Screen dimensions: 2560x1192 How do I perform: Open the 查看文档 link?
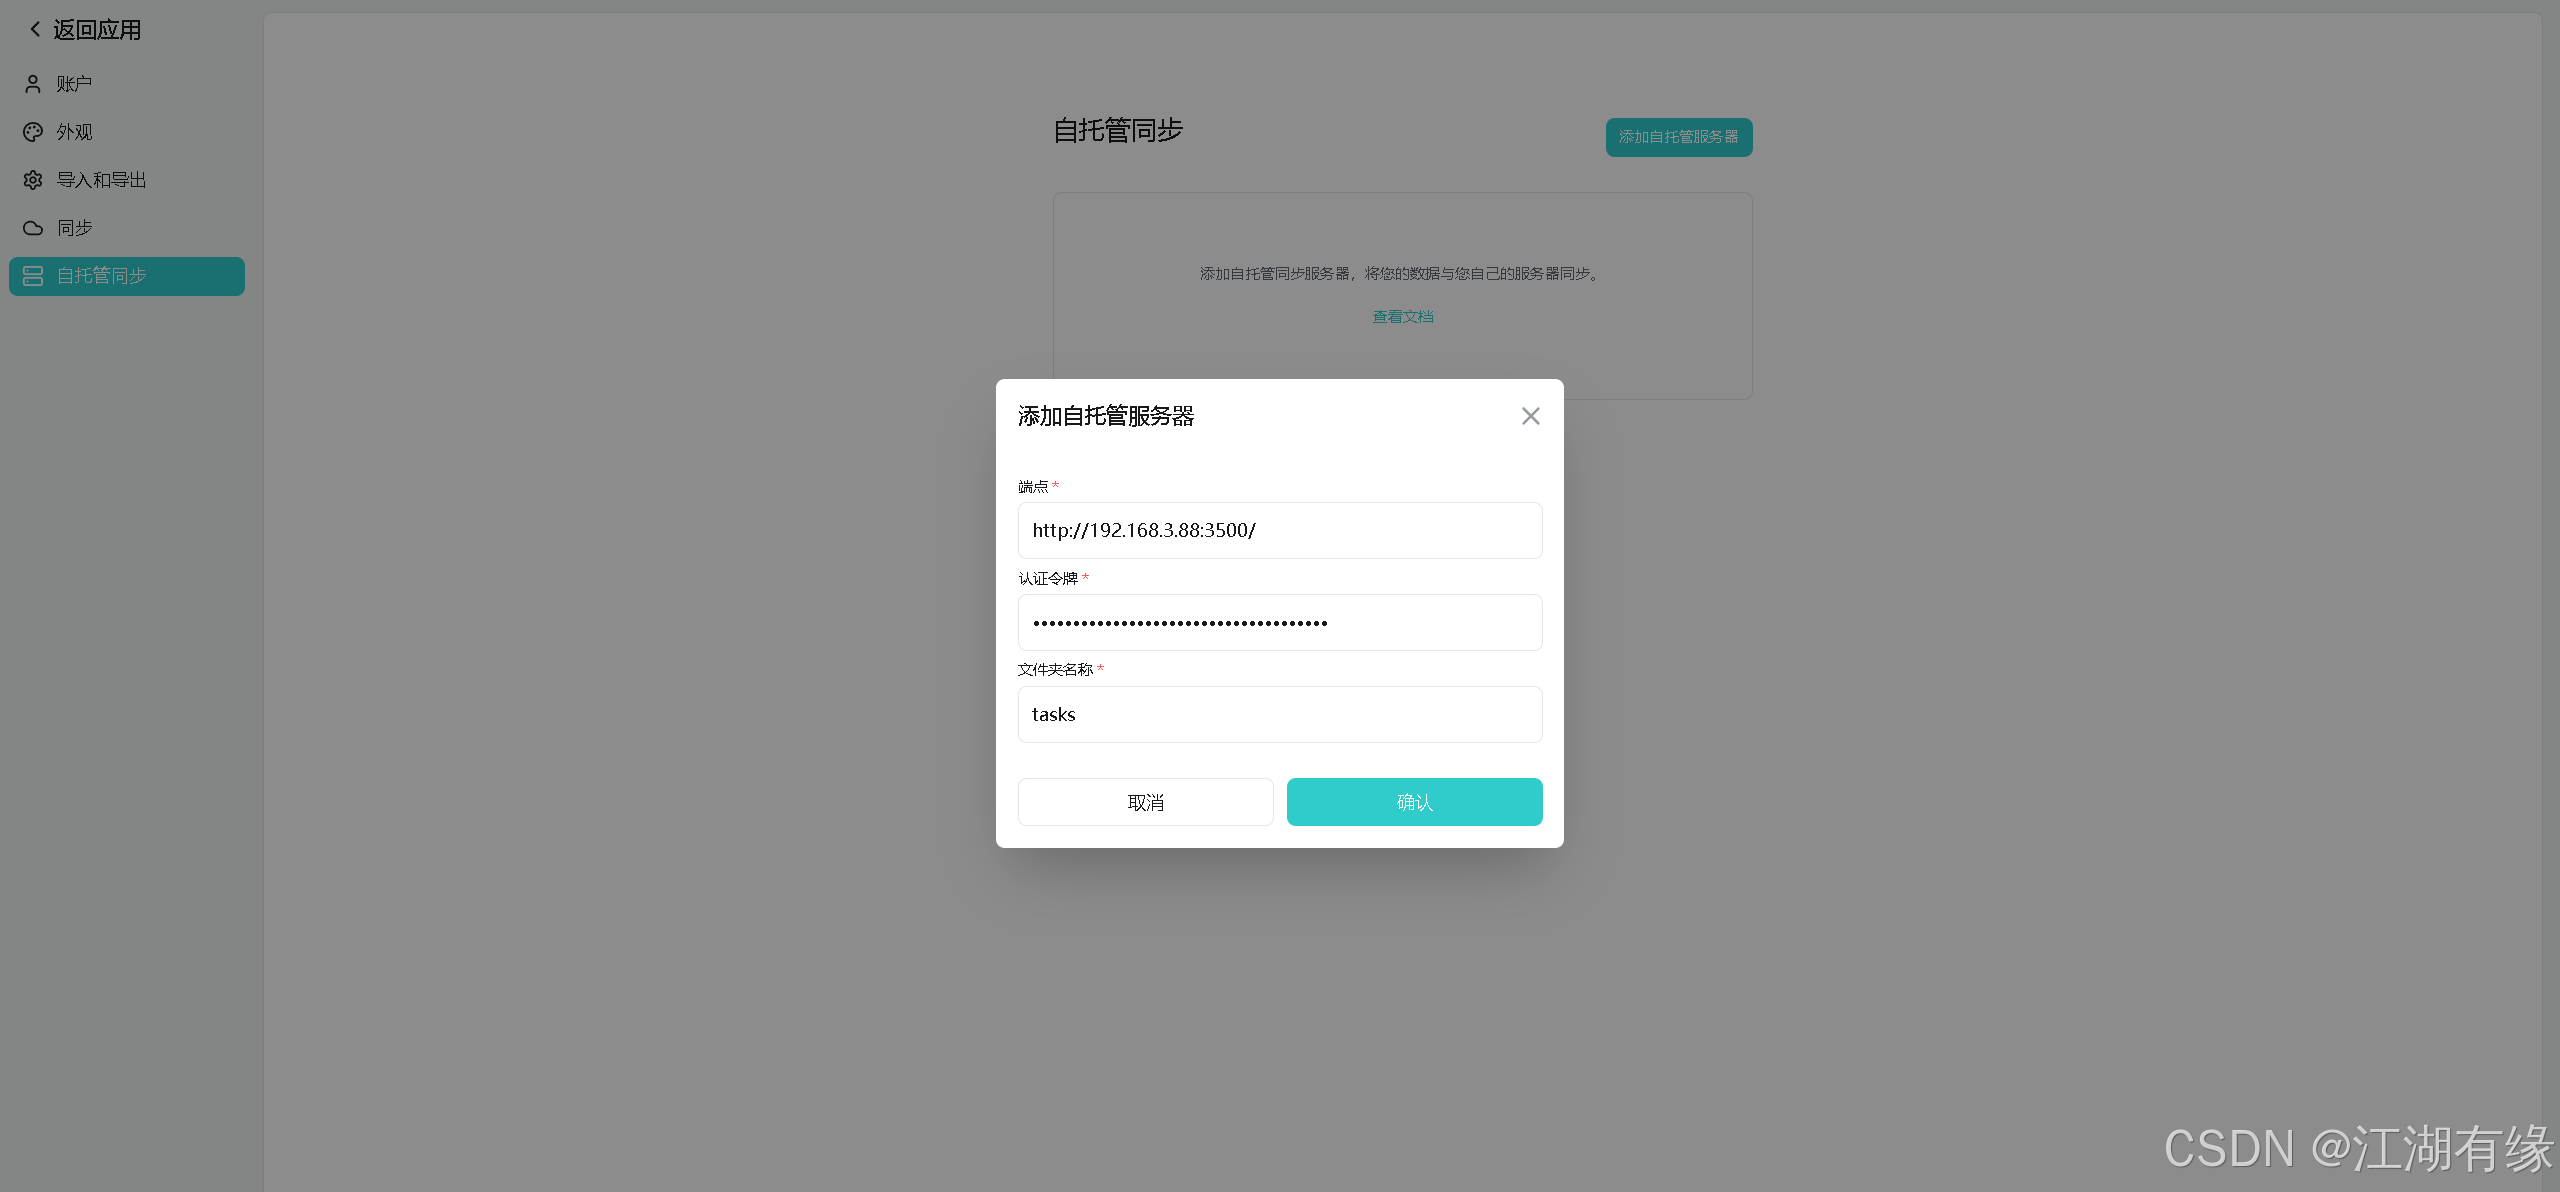[x=1401, y=316]
